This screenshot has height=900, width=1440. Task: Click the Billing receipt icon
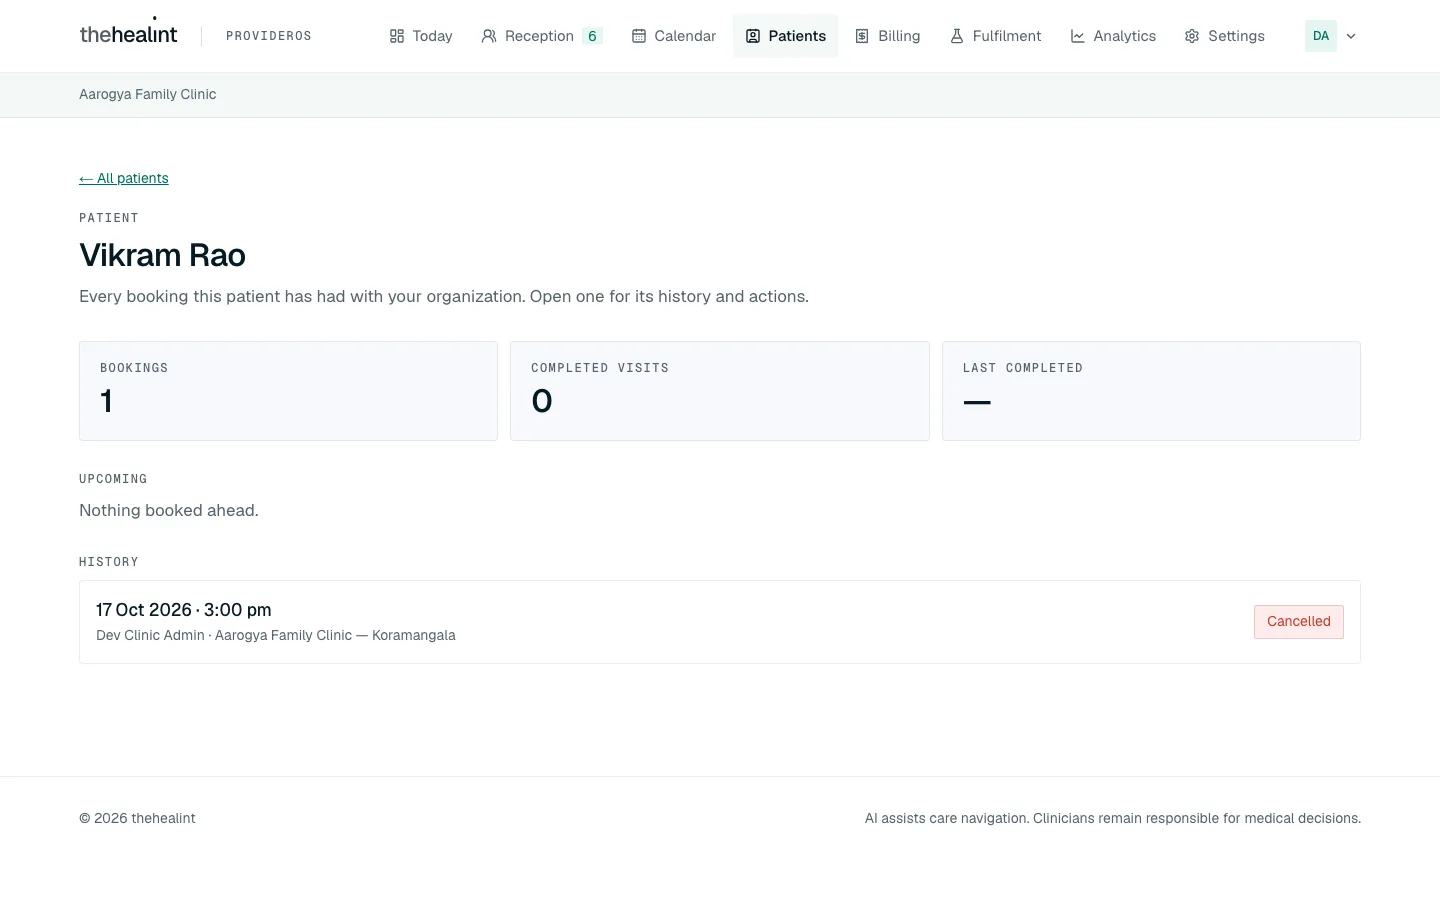[862, 36]
